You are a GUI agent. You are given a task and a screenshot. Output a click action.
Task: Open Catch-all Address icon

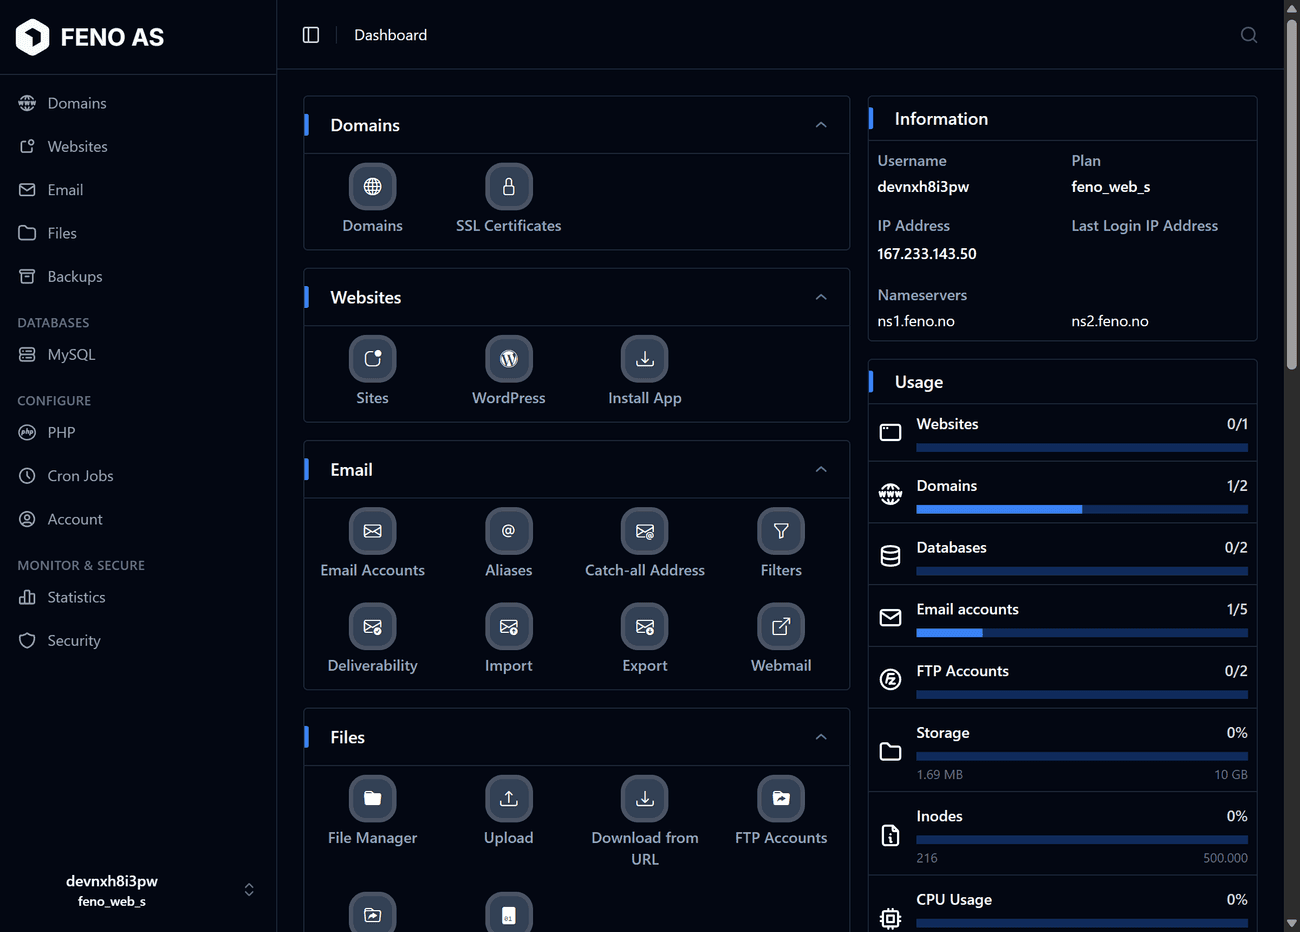(644, 531)
